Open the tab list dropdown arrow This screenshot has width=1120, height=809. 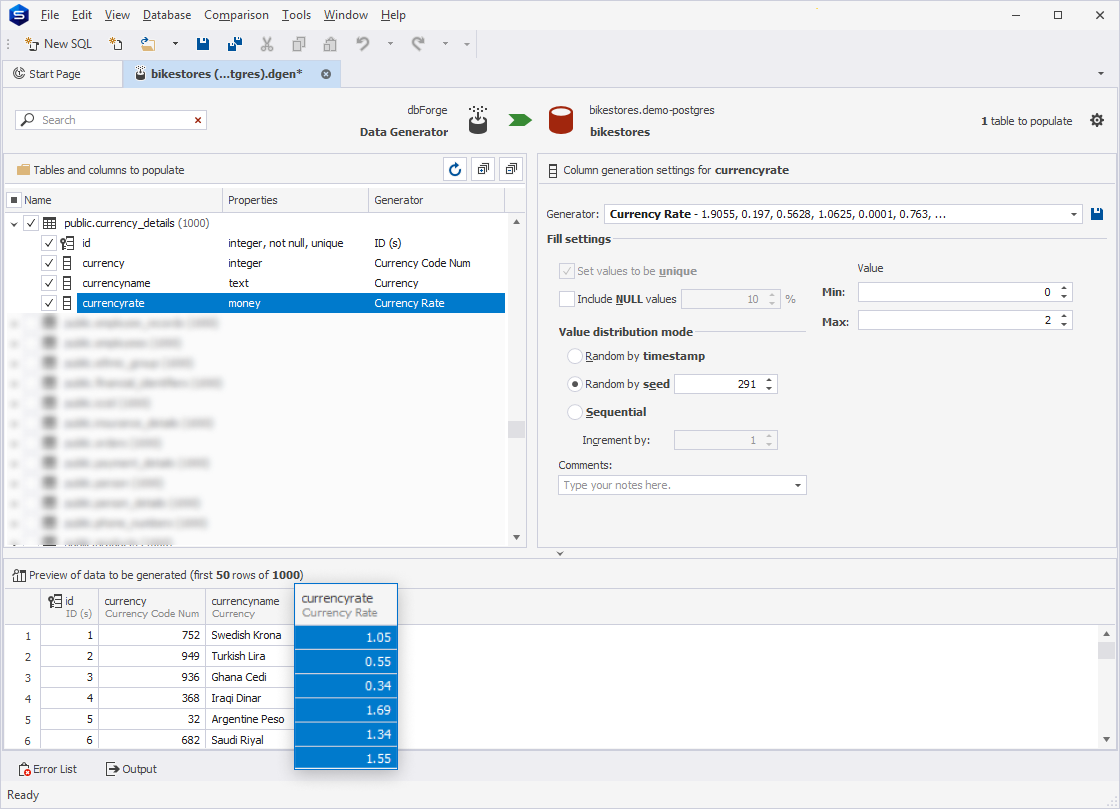(x=1101, y=74)
